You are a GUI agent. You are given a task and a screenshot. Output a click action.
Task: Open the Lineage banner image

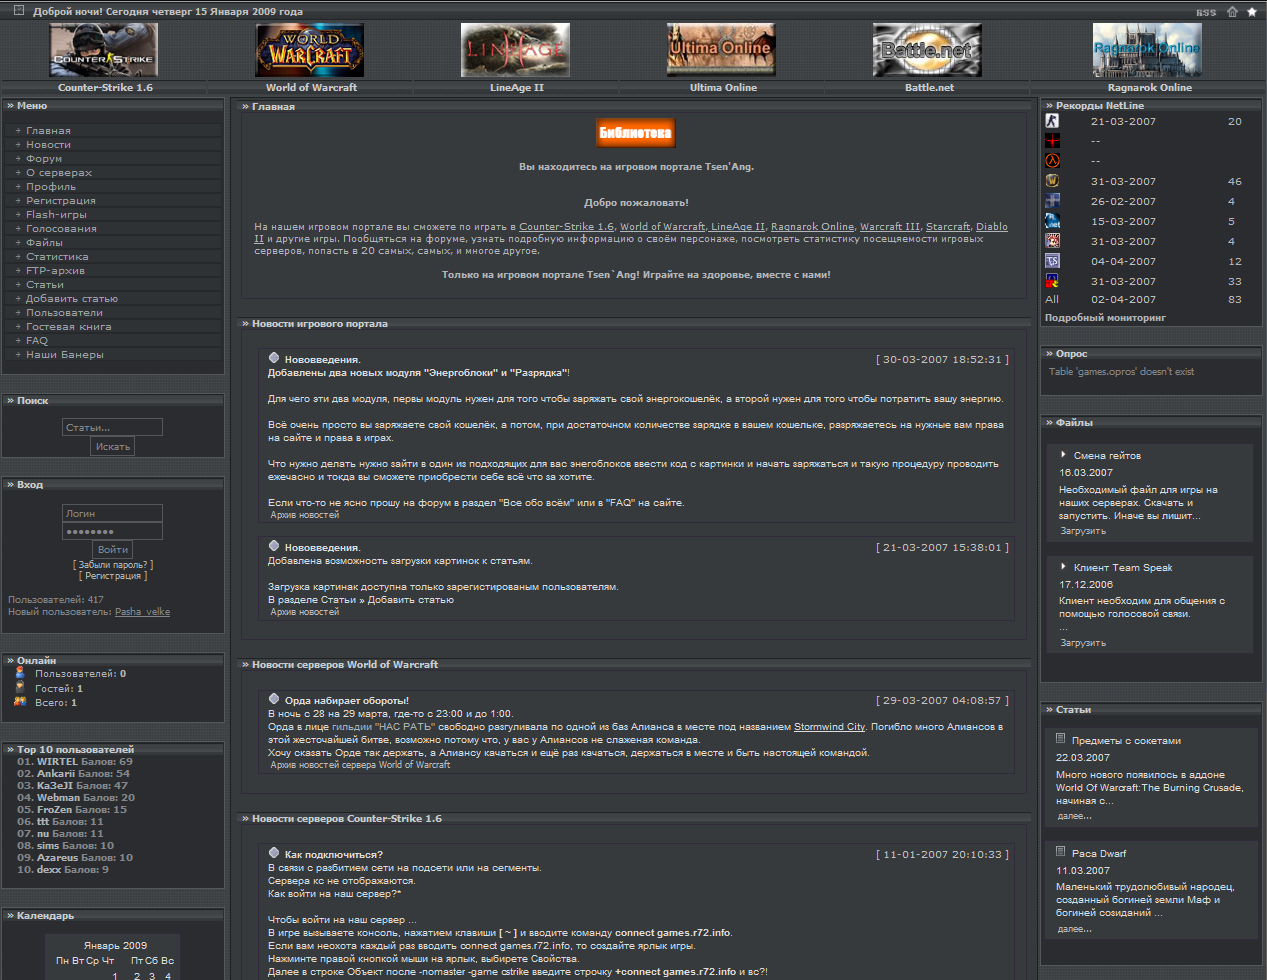pyautogui.click(x=516, y=50)
